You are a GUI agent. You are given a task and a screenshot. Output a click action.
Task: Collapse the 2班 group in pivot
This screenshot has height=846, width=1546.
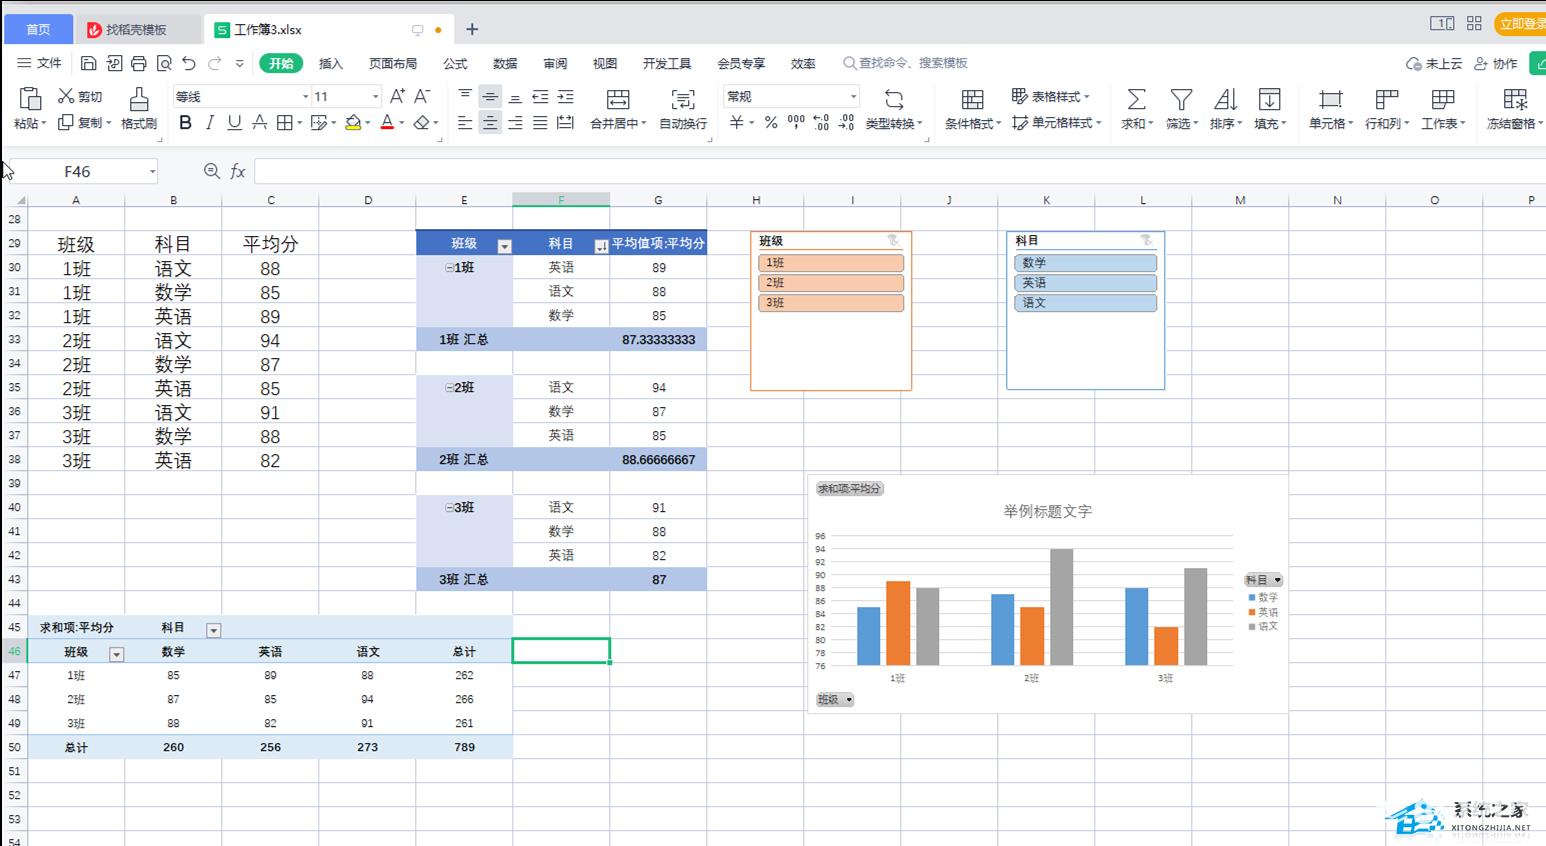[x=450, y=388]
